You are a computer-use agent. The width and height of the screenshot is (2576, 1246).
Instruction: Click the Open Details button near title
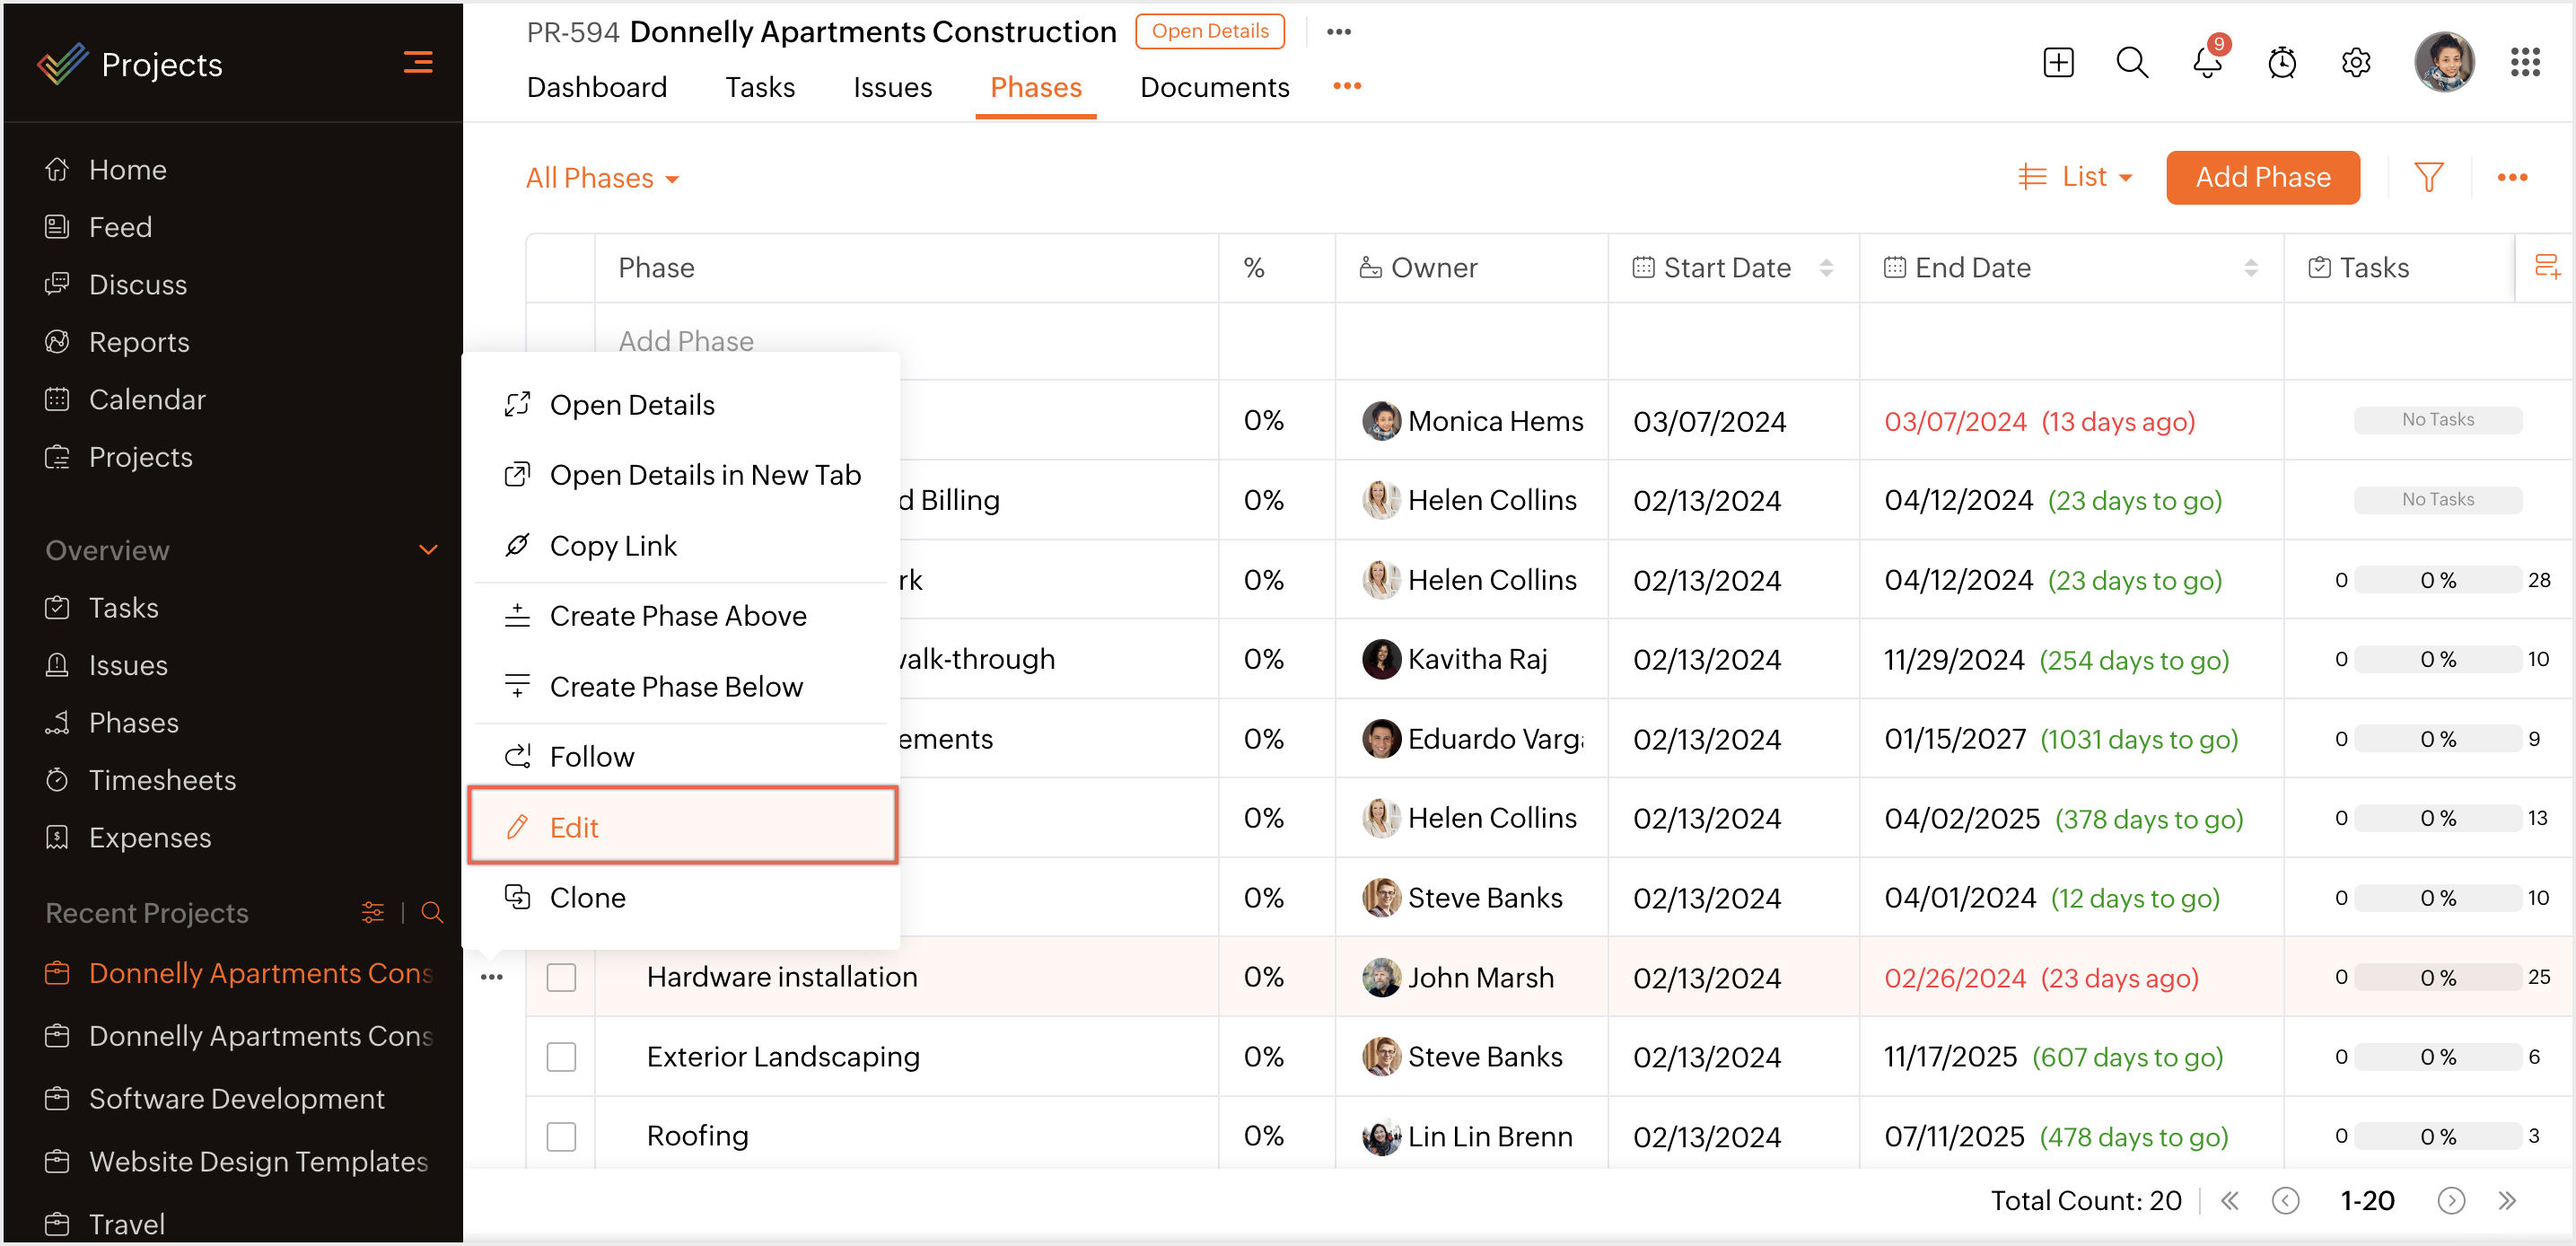tap(1209, 31)
